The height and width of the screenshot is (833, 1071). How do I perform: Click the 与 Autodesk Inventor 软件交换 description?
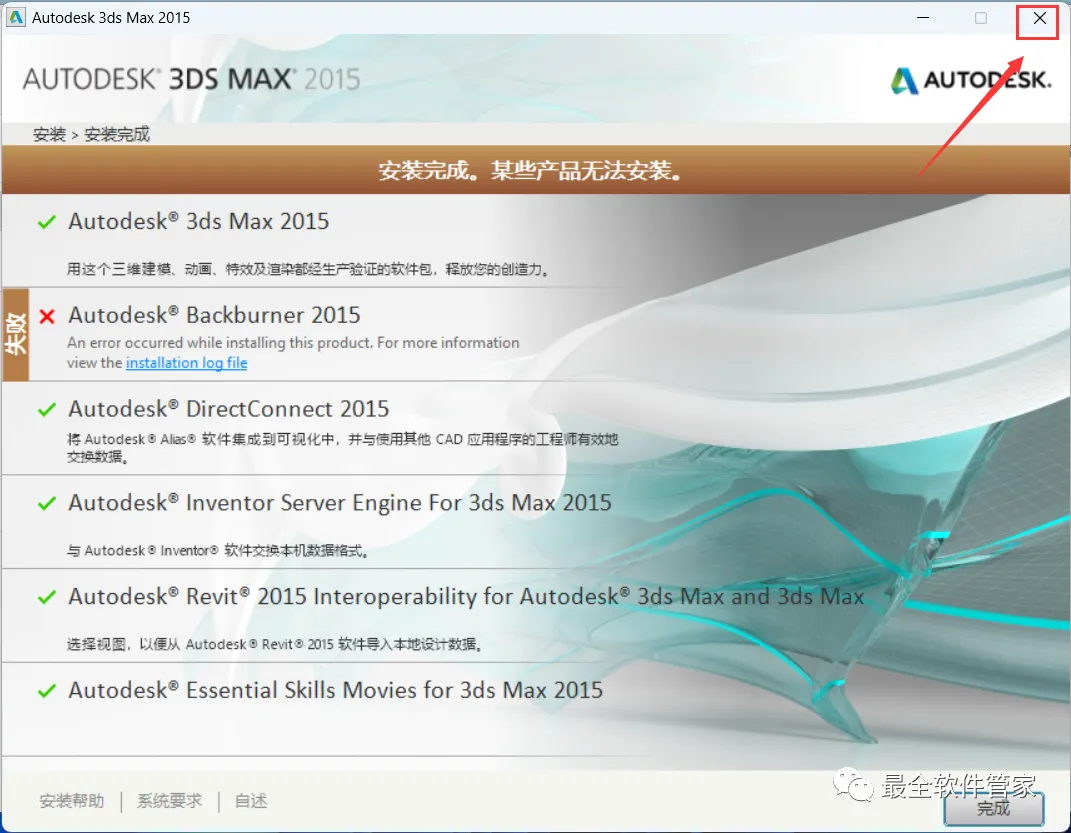218,550
